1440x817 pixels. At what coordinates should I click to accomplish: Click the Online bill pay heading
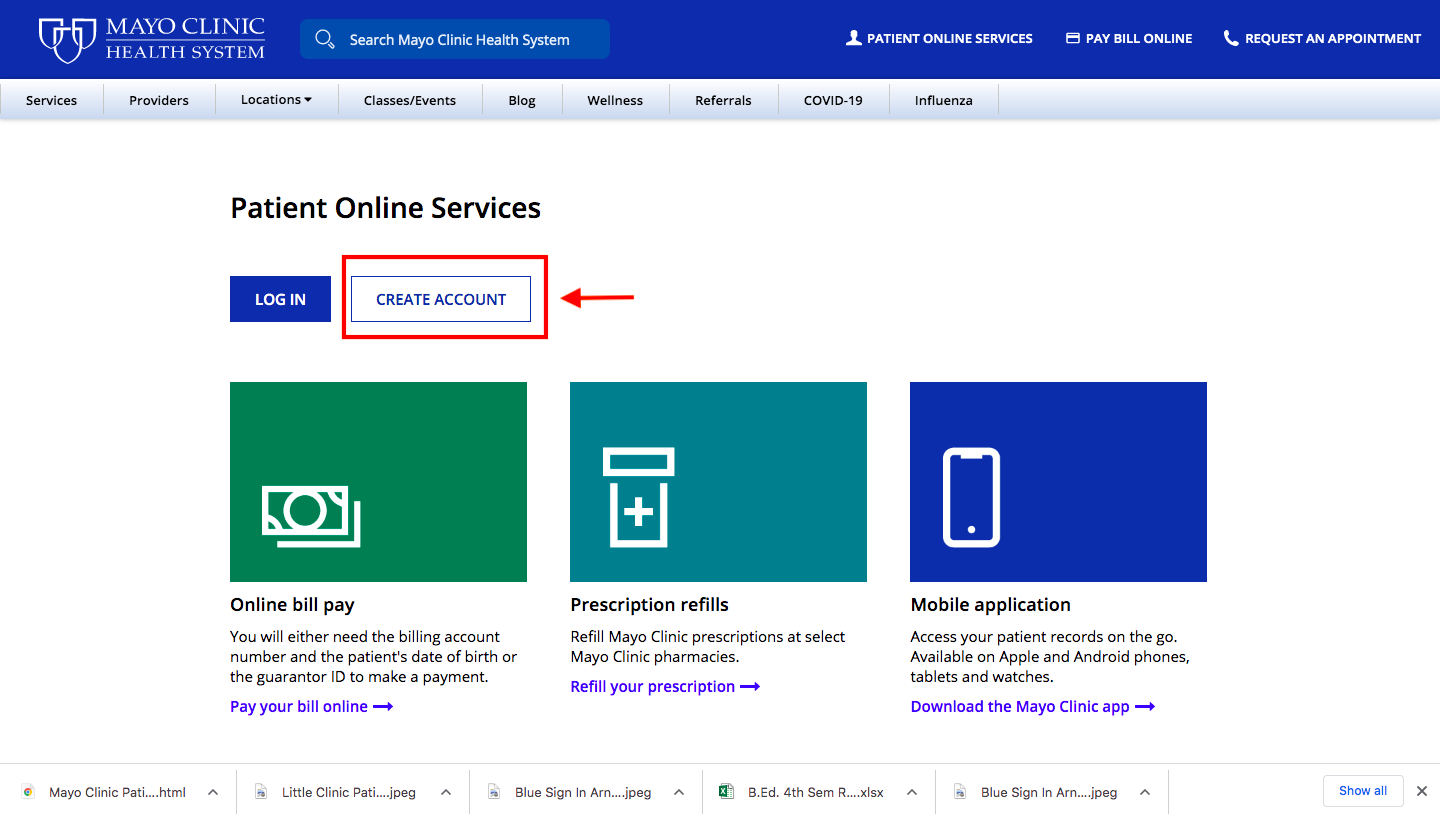click(292, 605)
